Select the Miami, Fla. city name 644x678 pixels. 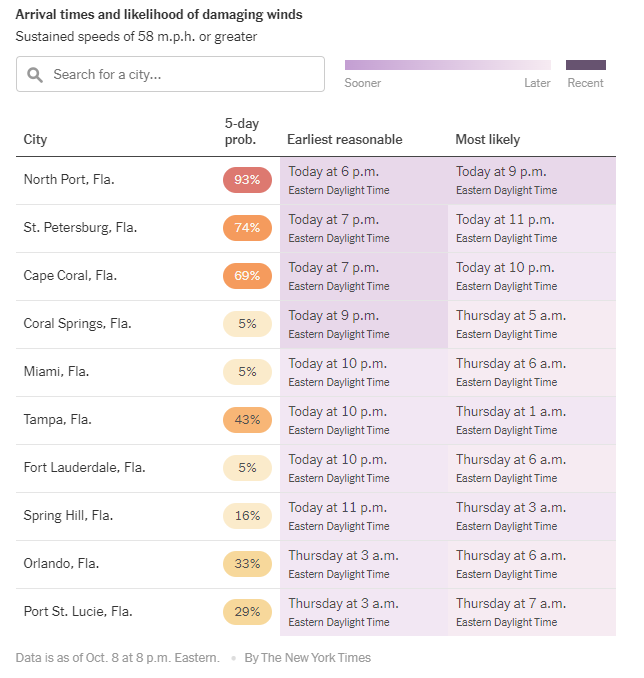56,372
